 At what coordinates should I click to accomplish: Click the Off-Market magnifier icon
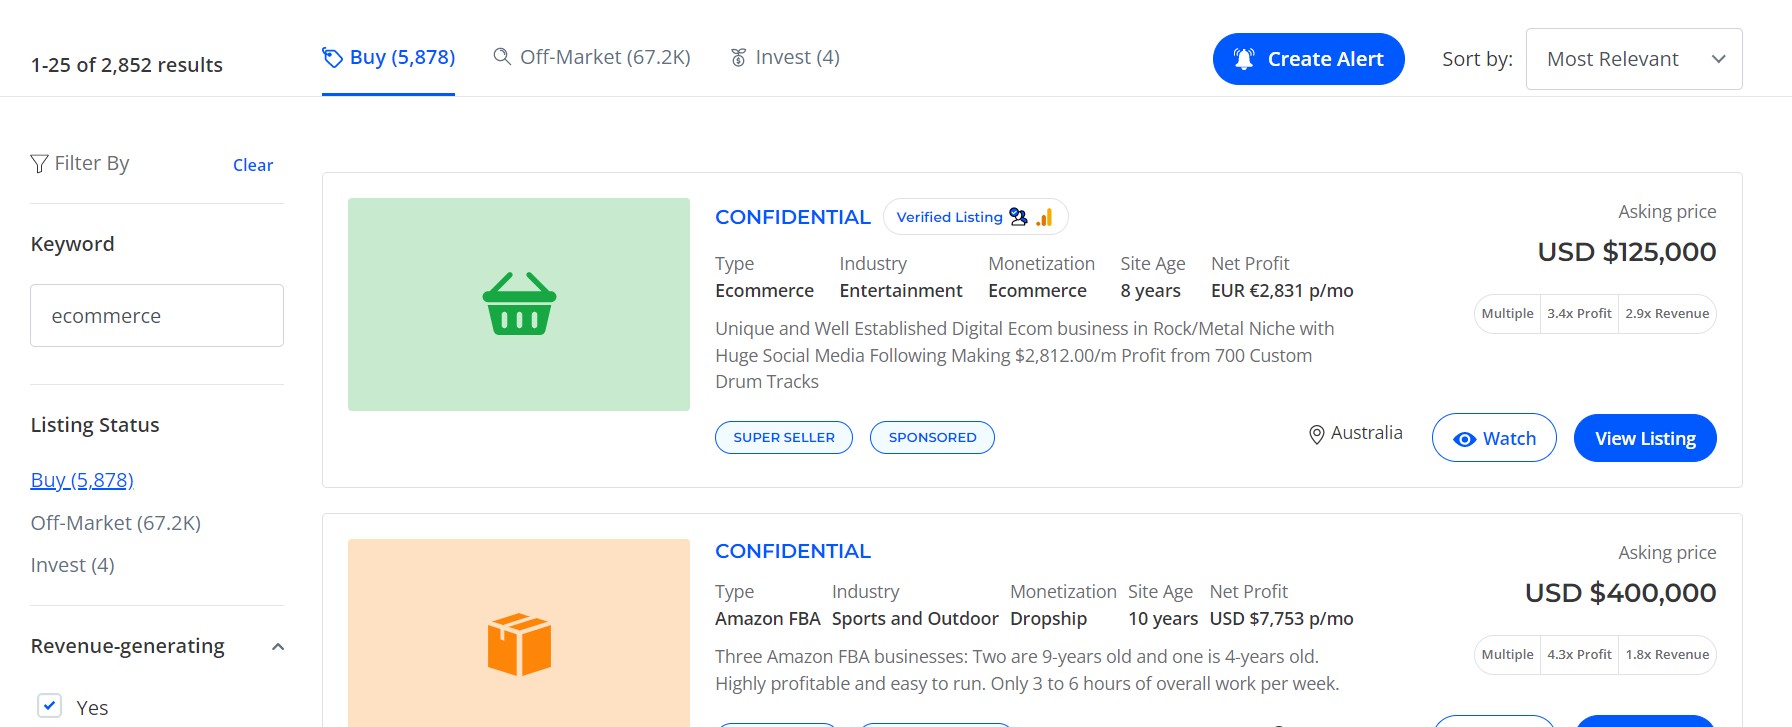[x=502, y=57]
